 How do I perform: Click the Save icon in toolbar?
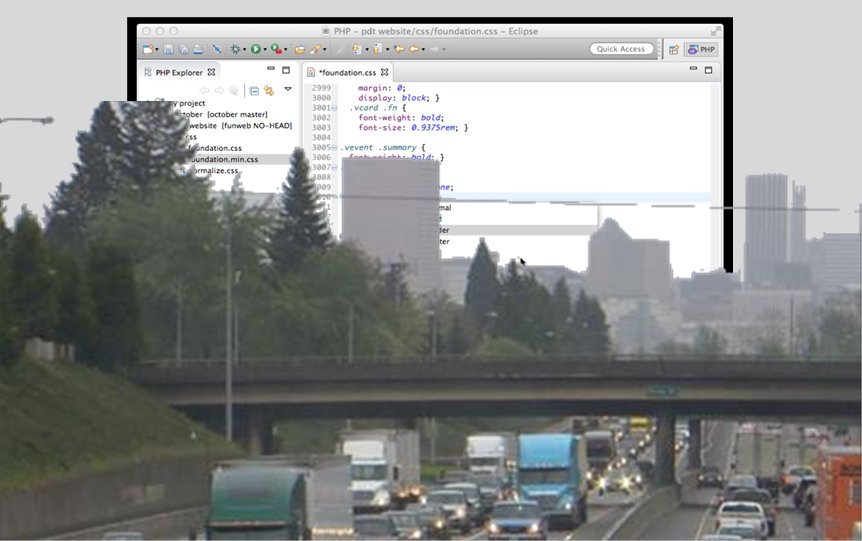coord(168,49)
